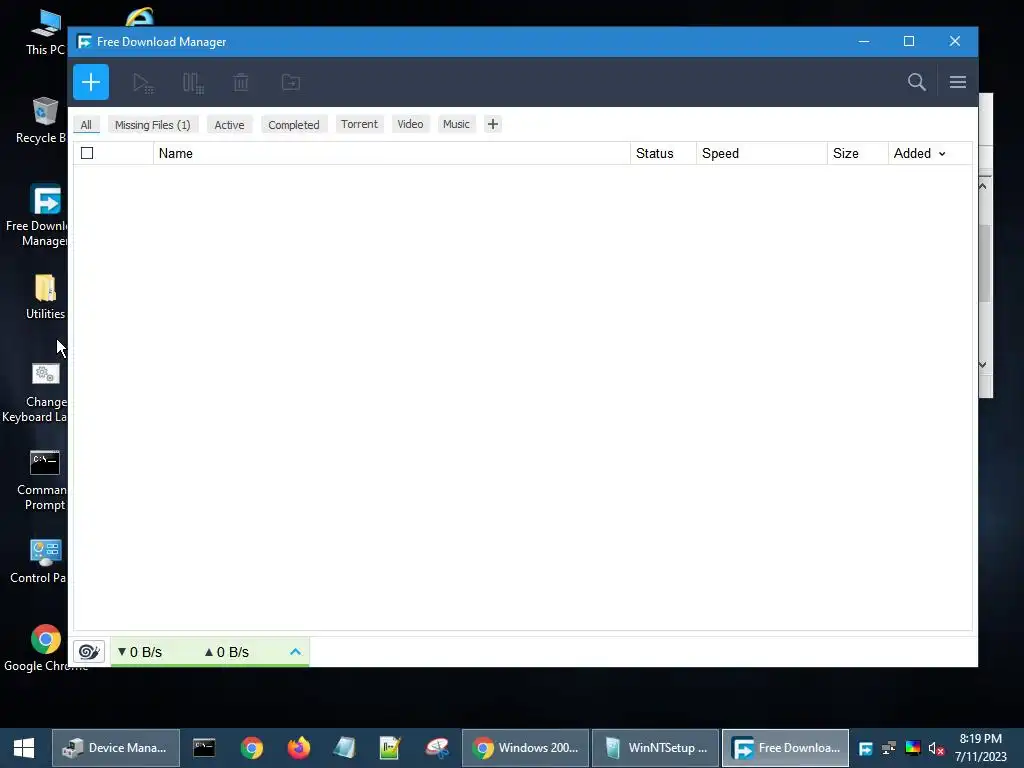Click scroll up arrow in background window
Viewport: 1024px width, 768px height.
983,186
